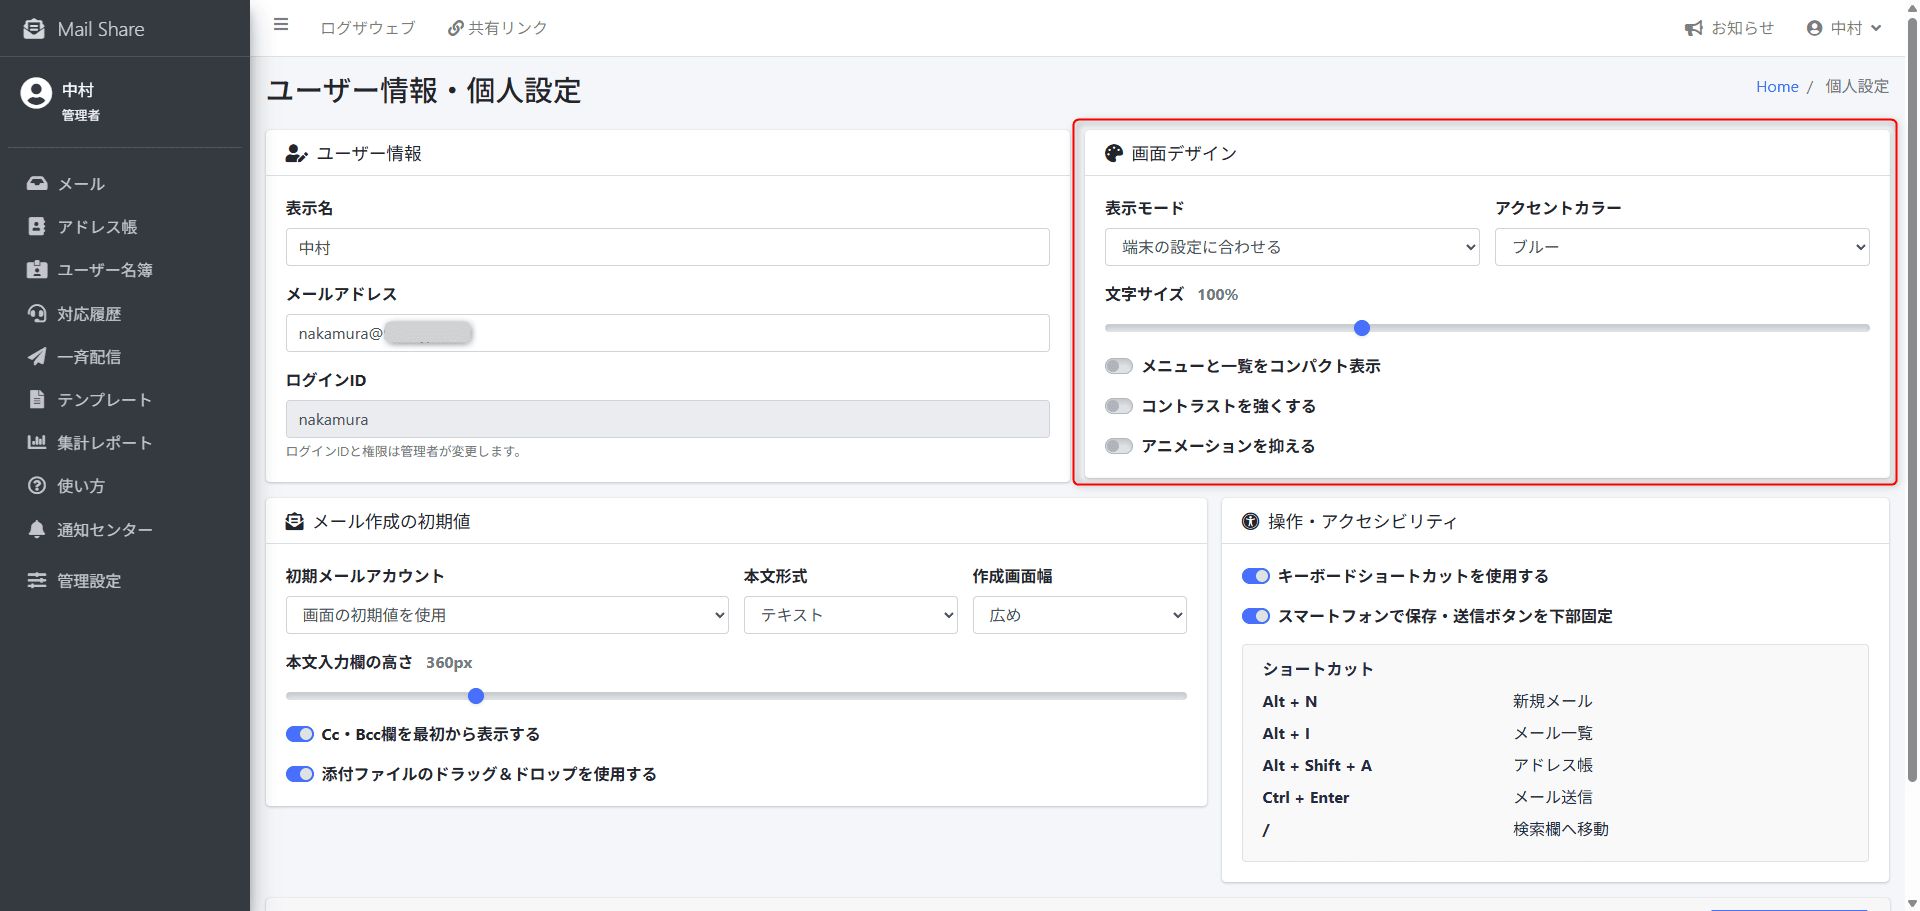Screen dimensions: 1920x911
Task: Click the 表示名 input field
Action: [x=668, y=247]
